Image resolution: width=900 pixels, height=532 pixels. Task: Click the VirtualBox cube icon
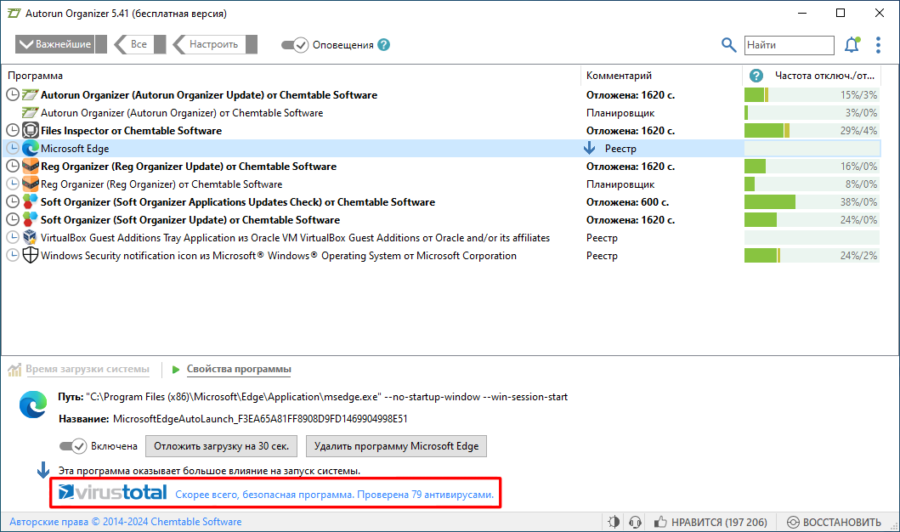[x=30, y=237]
